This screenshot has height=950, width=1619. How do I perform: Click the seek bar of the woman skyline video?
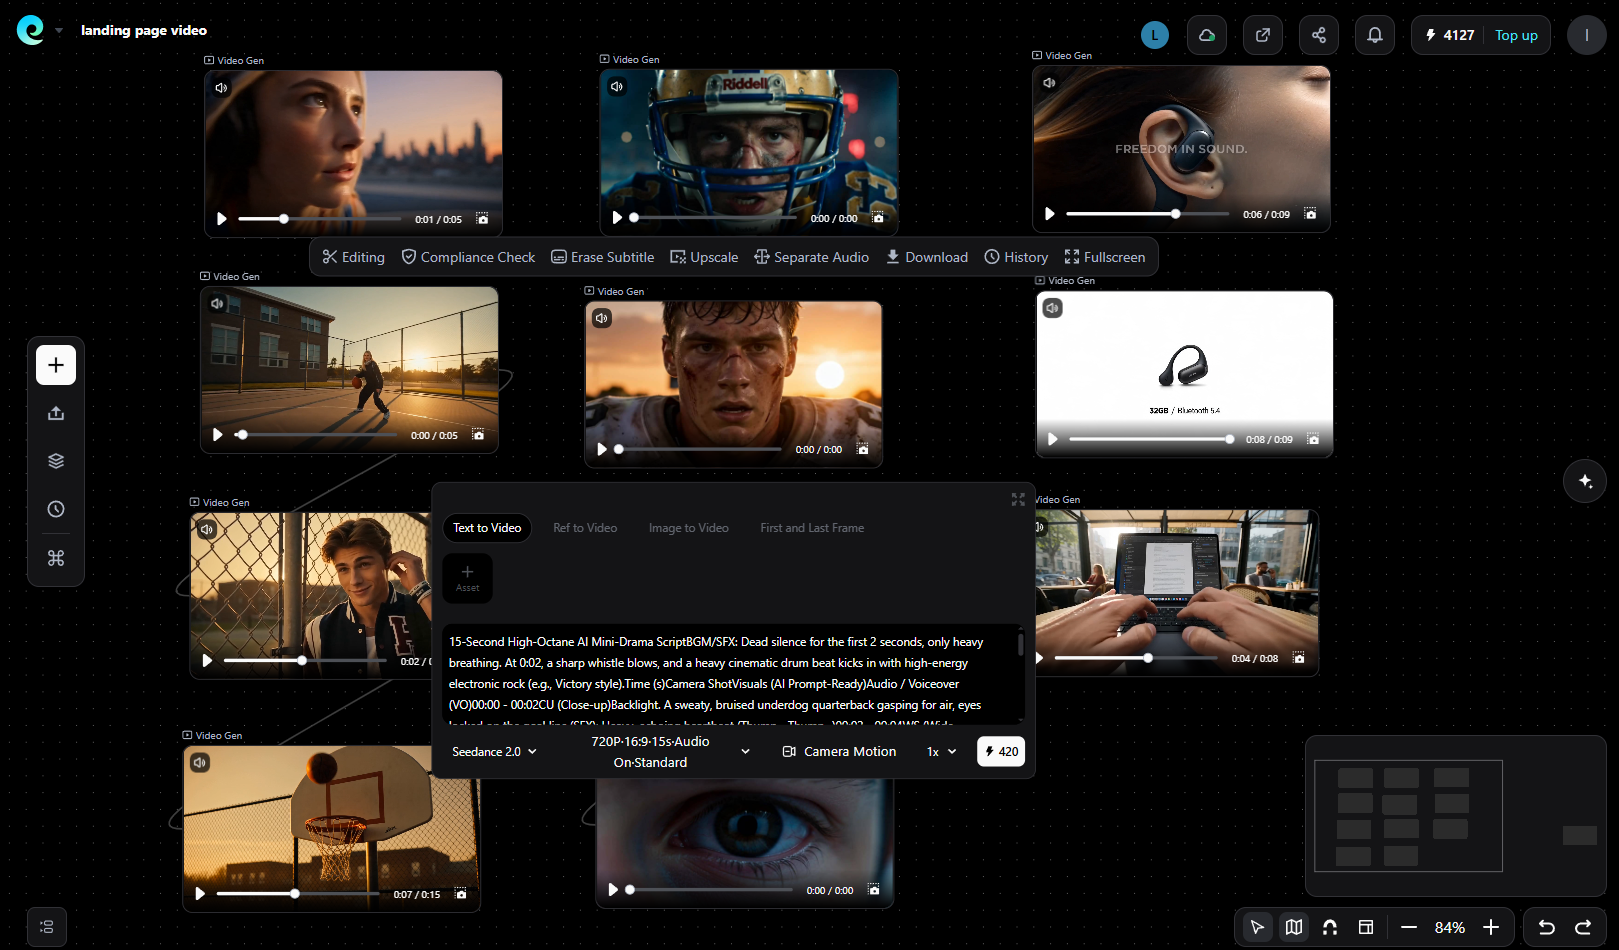(320, 219)
